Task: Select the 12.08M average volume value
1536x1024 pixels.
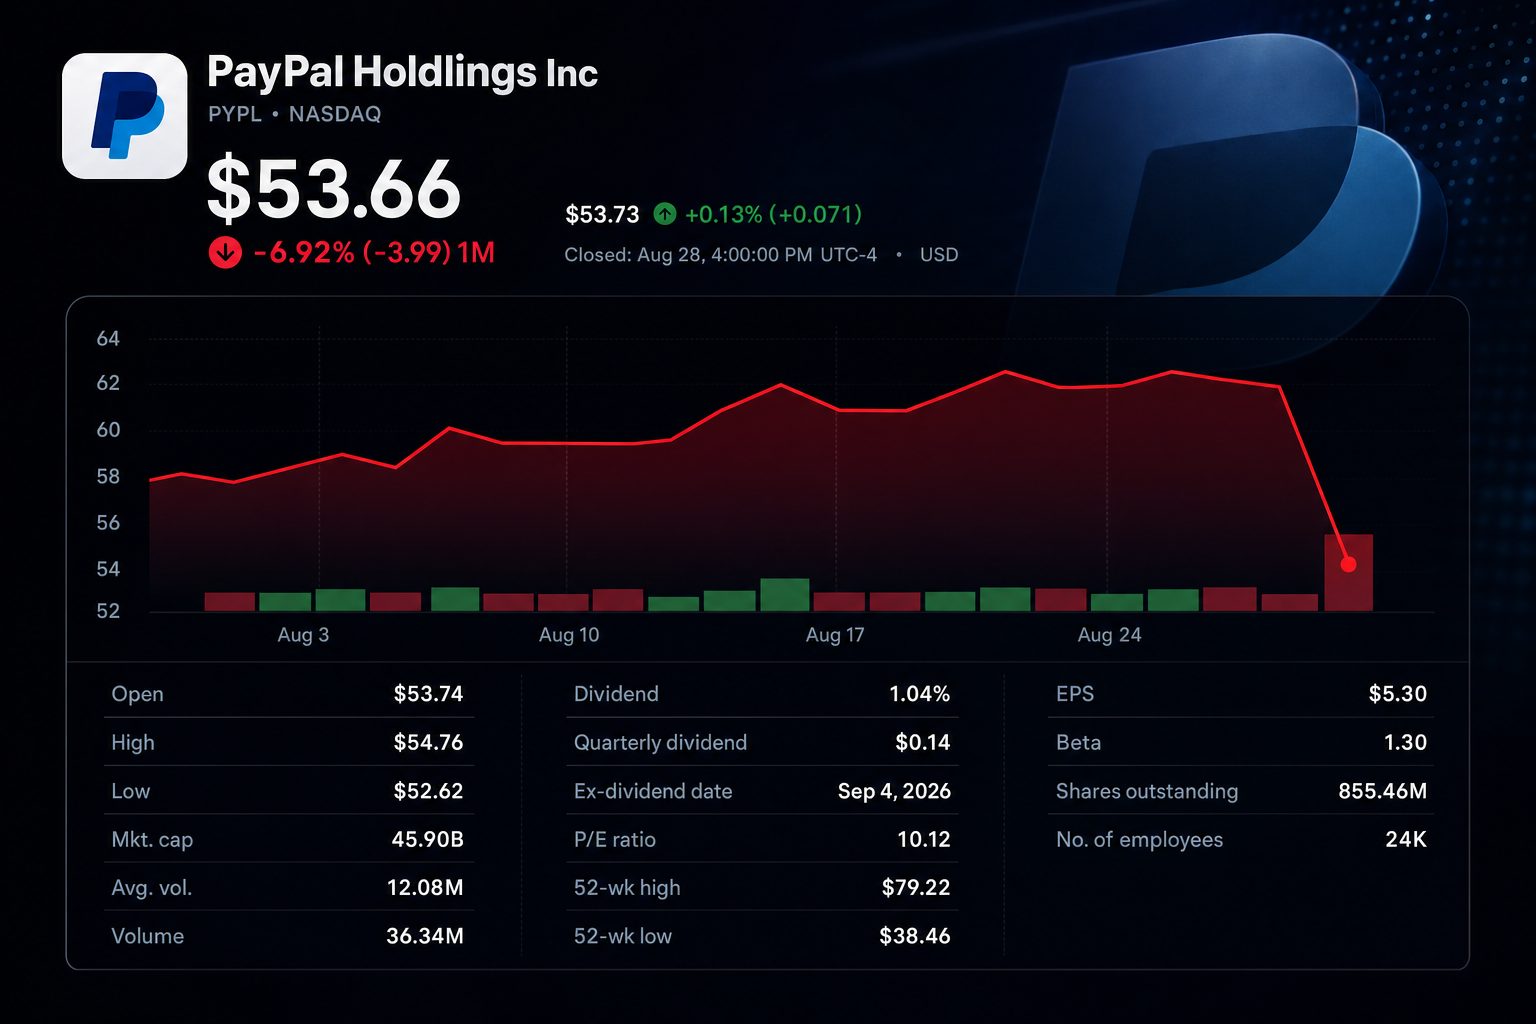Action: 425,888
